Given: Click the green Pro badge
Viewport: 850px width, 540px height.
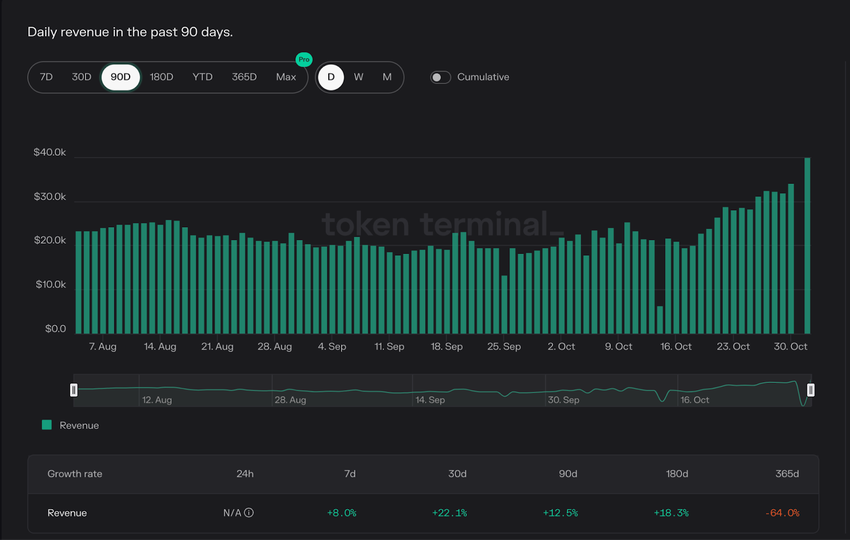Looking at the screenshot, I should [x=304, y=60].
